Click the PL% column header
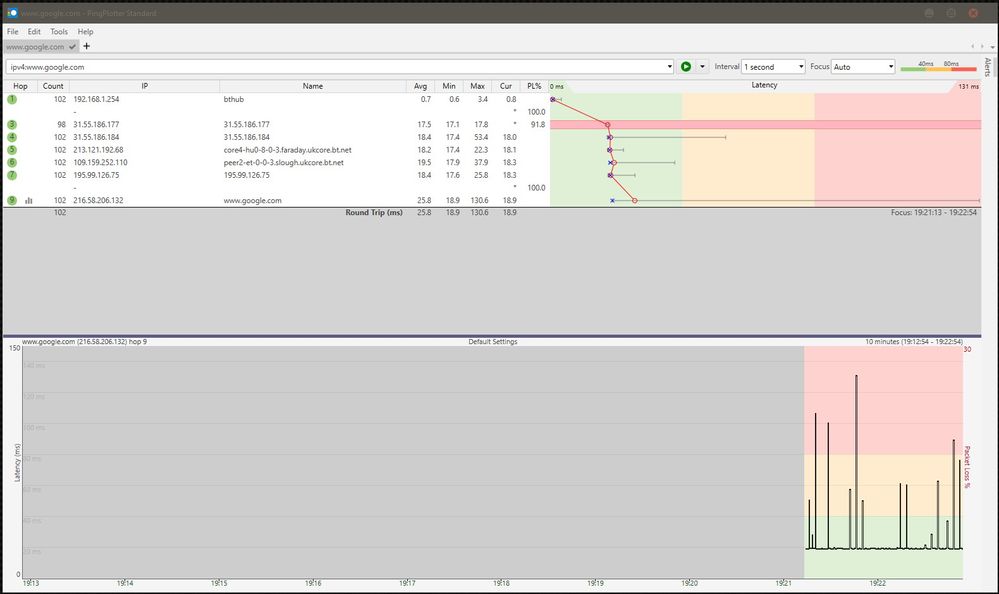This screenshot has height=594, width=999. click(534, 86)
